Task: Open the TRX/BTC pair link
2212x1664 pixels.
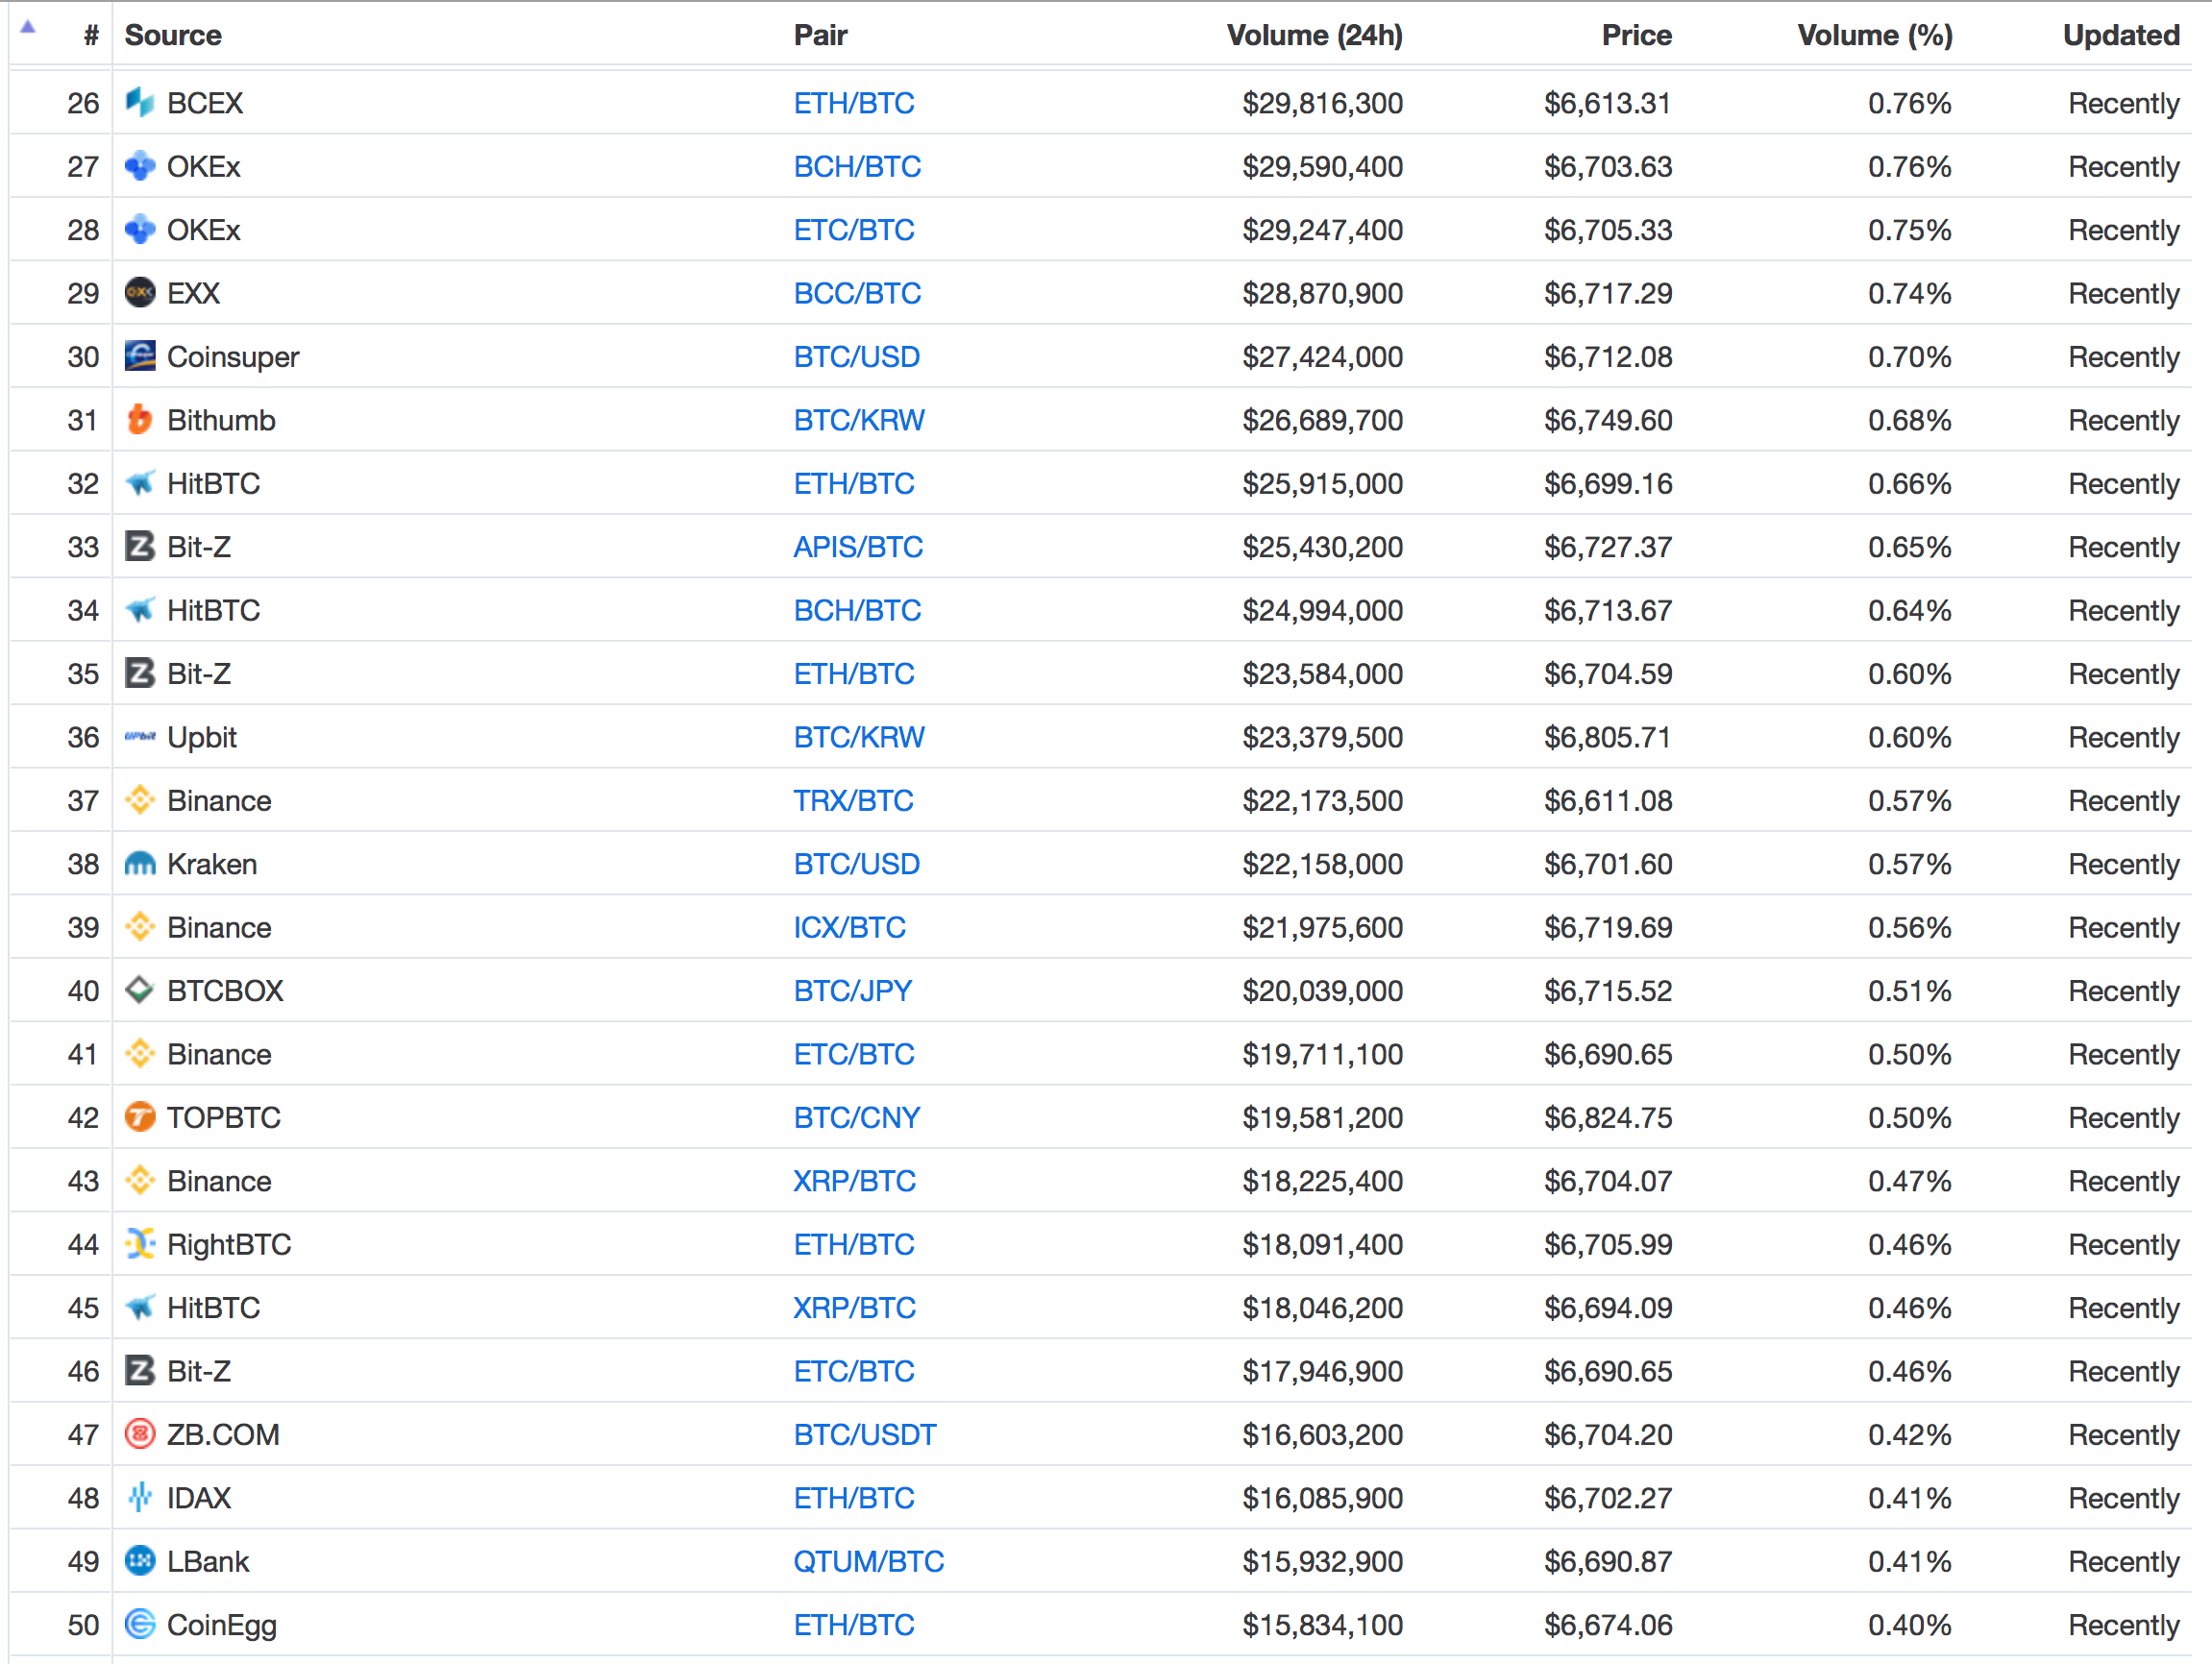Action: (853, 801)
